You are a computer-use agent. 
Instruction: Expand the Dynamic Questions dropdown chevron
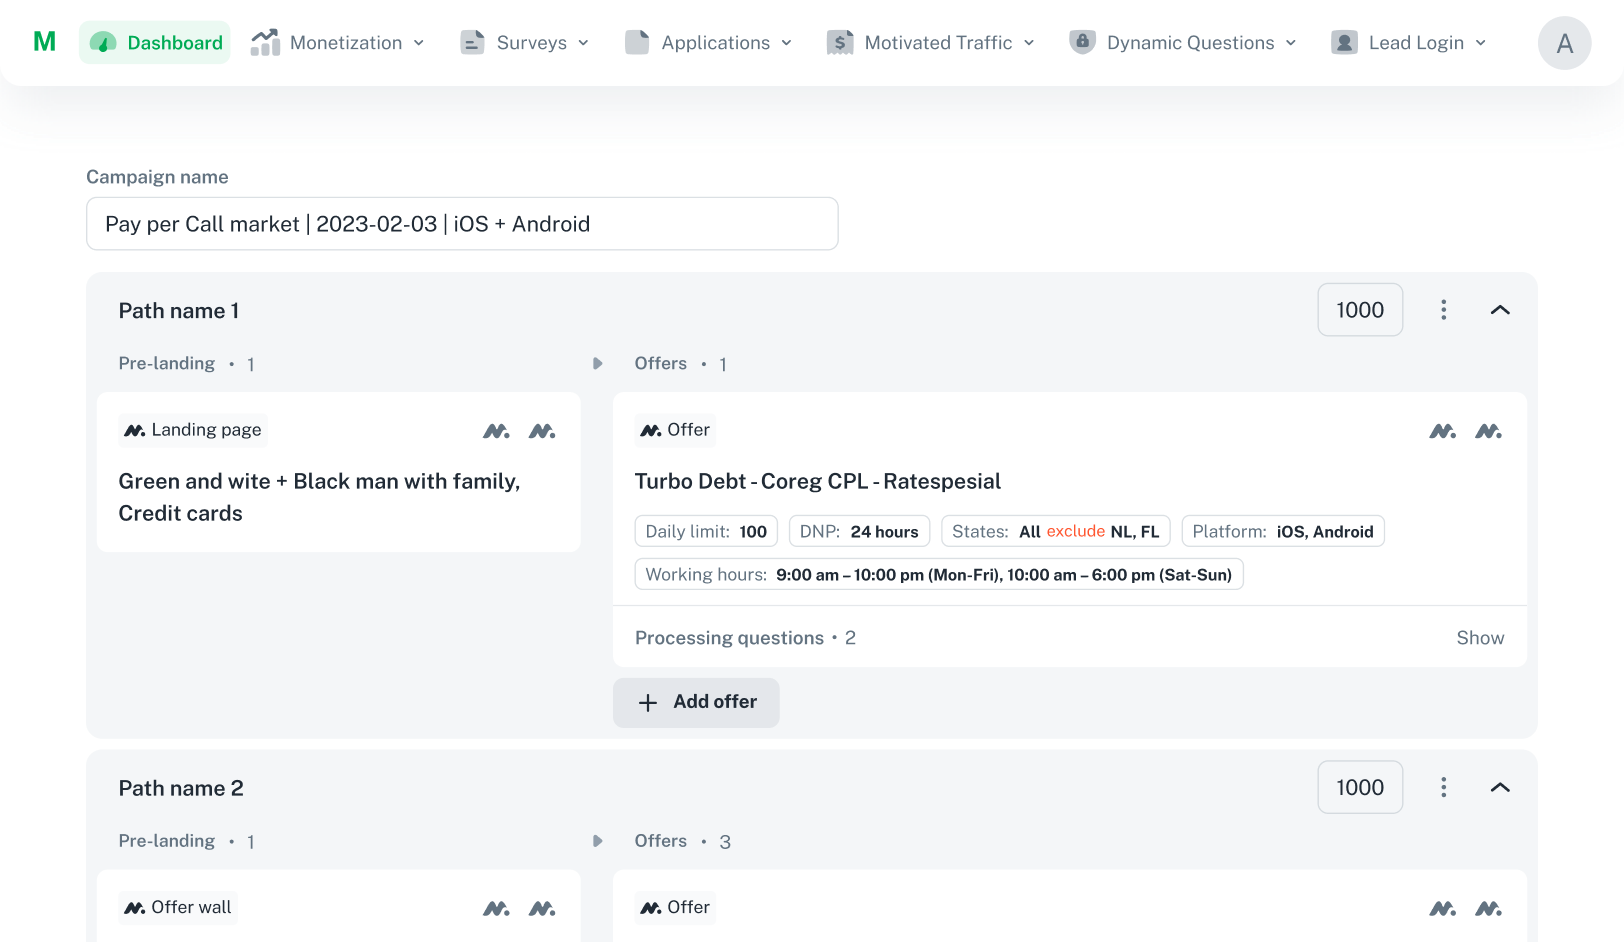(x=1291, y=43)
